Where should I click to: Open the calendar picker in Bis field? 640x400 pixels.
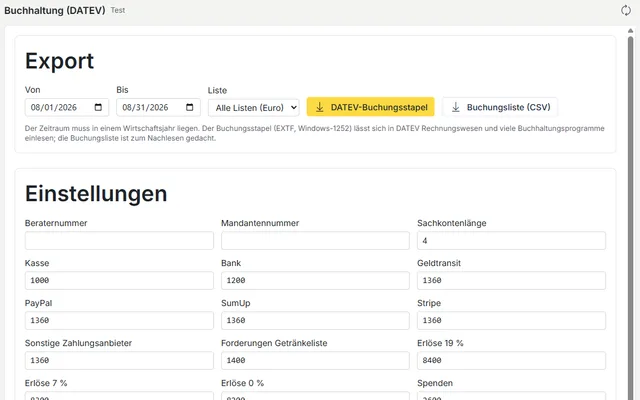(189, 107)
